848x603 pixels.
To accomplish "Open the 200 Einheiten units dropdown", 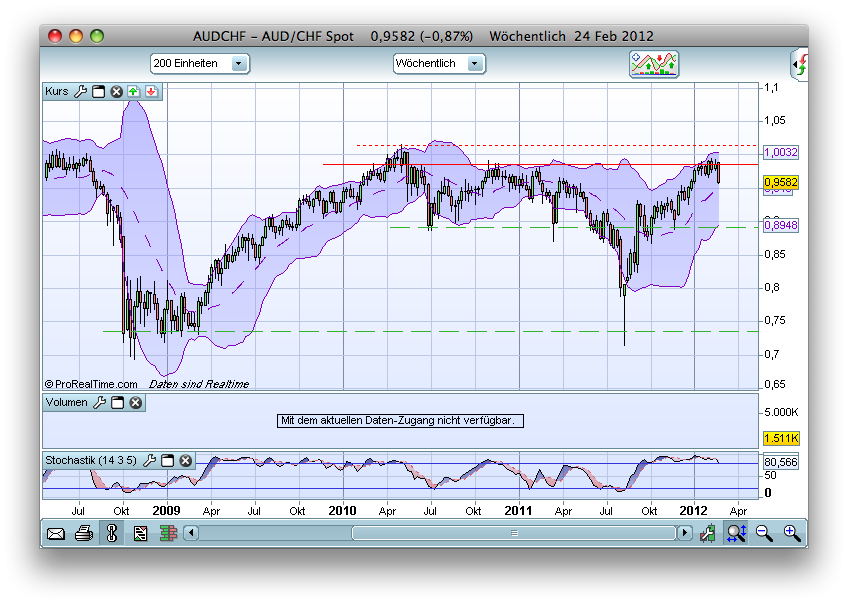I will point(200,63).
